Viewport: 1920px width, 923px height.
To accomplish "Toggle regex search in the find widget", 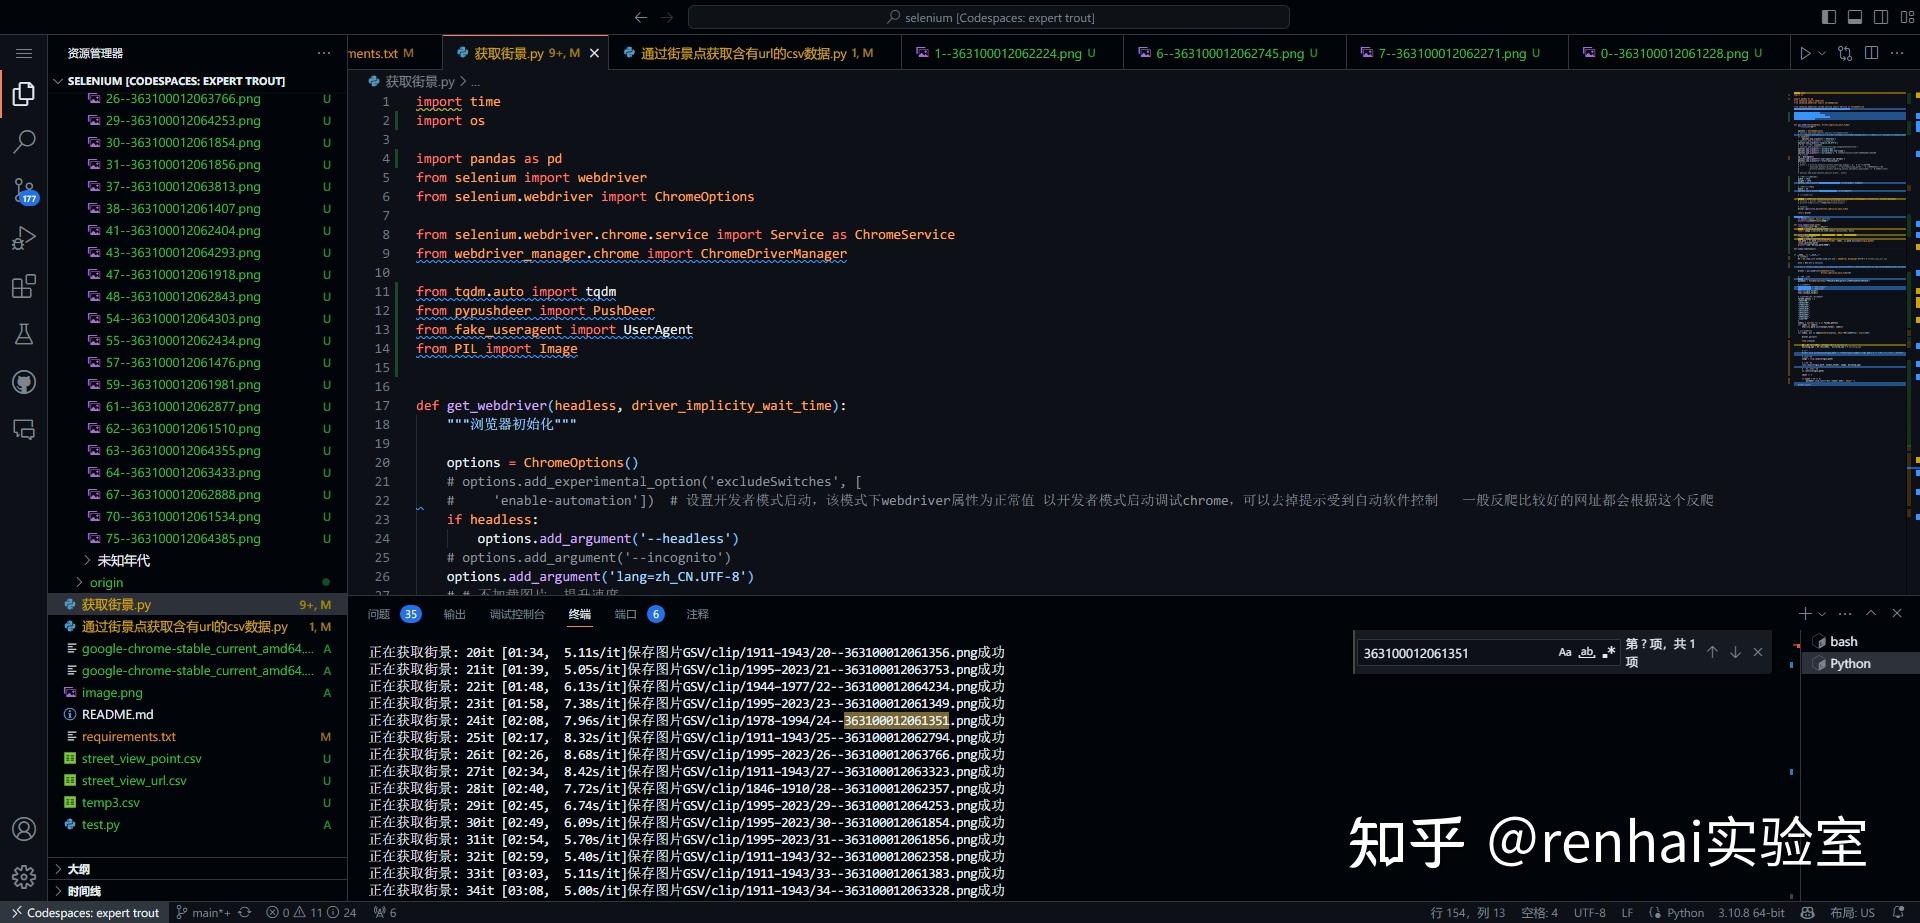I will (1610, 652).
